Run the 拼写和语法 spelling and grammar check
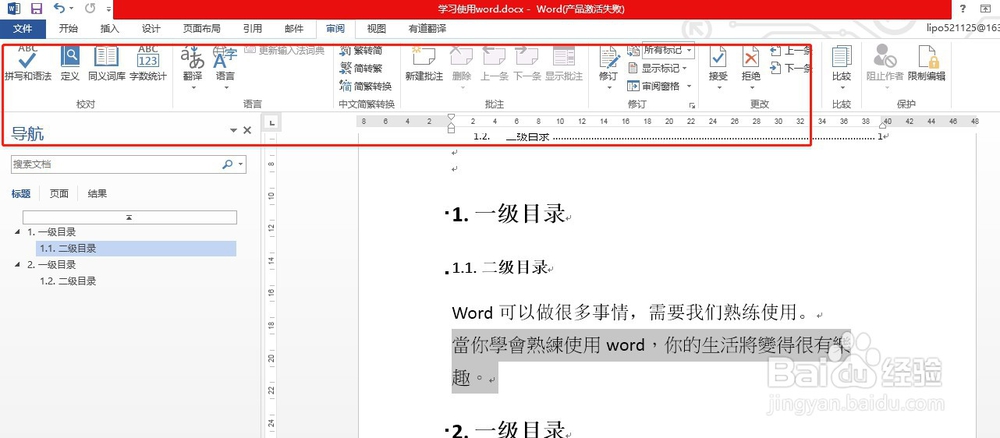 27,63
